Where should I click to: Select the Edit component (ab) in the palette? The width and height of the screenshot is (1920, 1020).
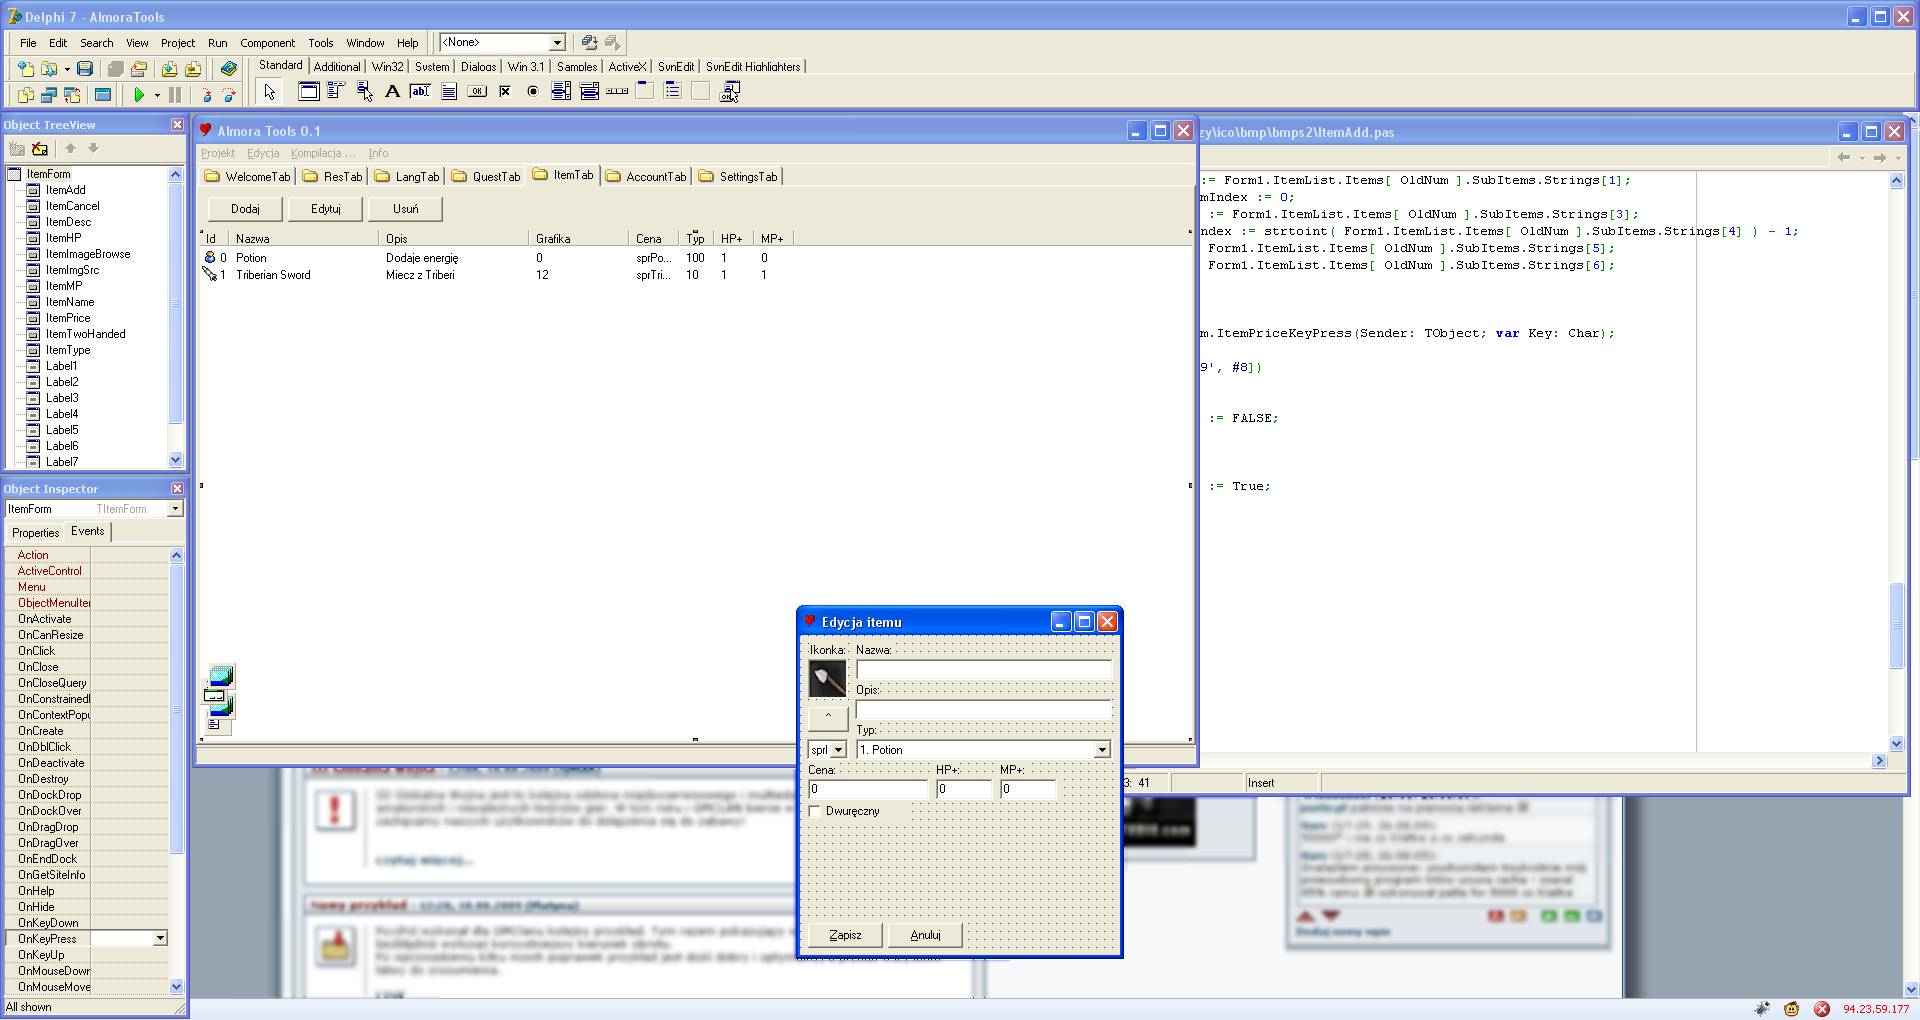click(420, 92)
